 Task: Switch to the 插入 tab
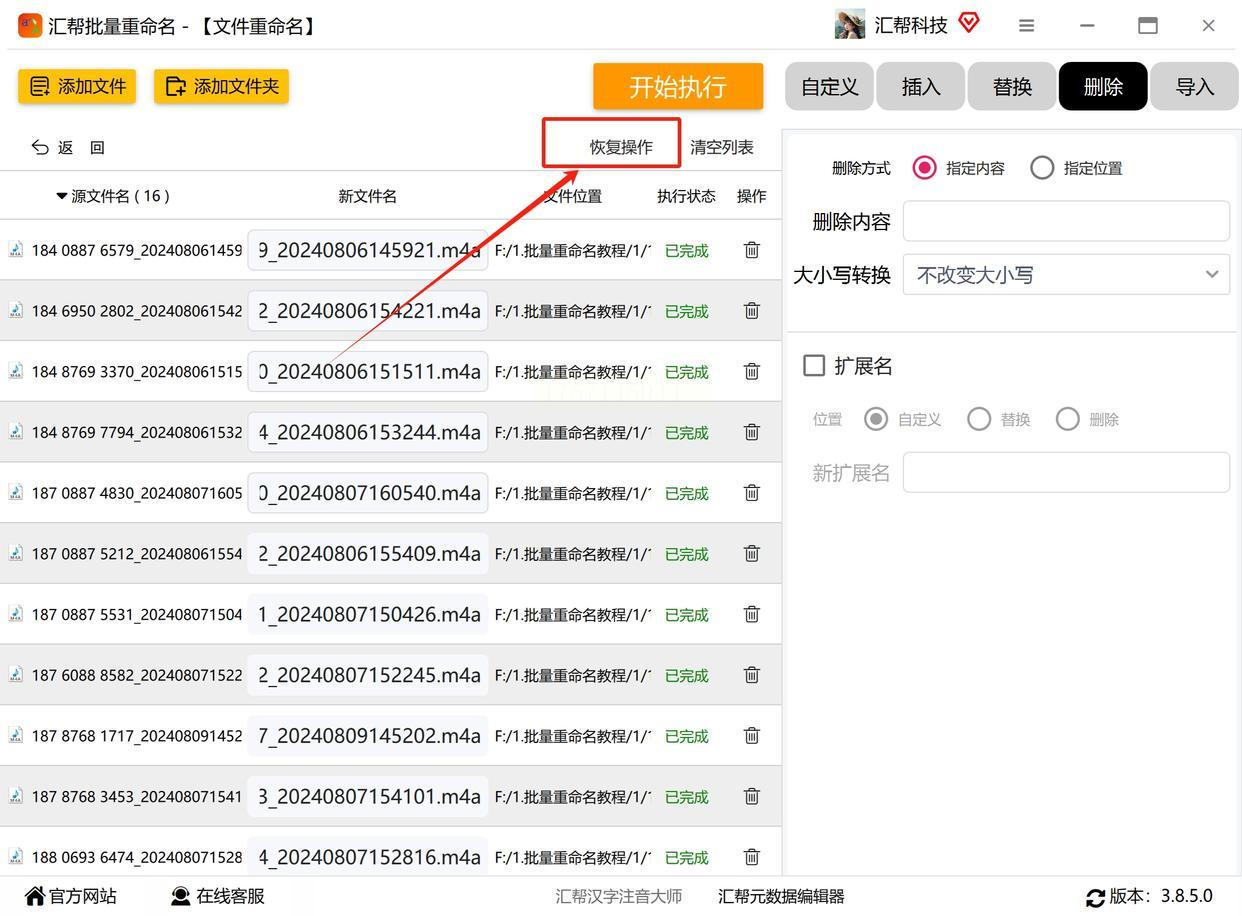921,86
